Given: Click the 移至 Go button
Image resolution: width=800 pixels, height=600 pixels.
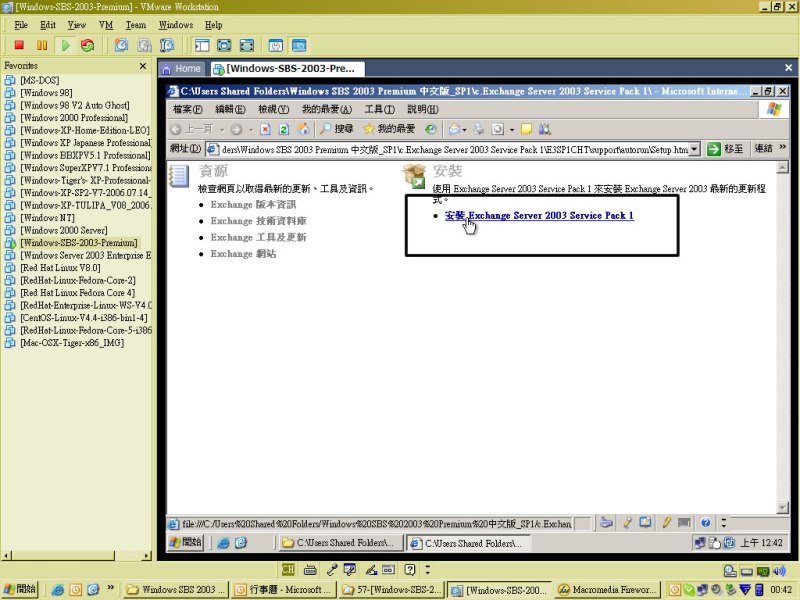Looking at the screenshot, I should click(726, 149).
